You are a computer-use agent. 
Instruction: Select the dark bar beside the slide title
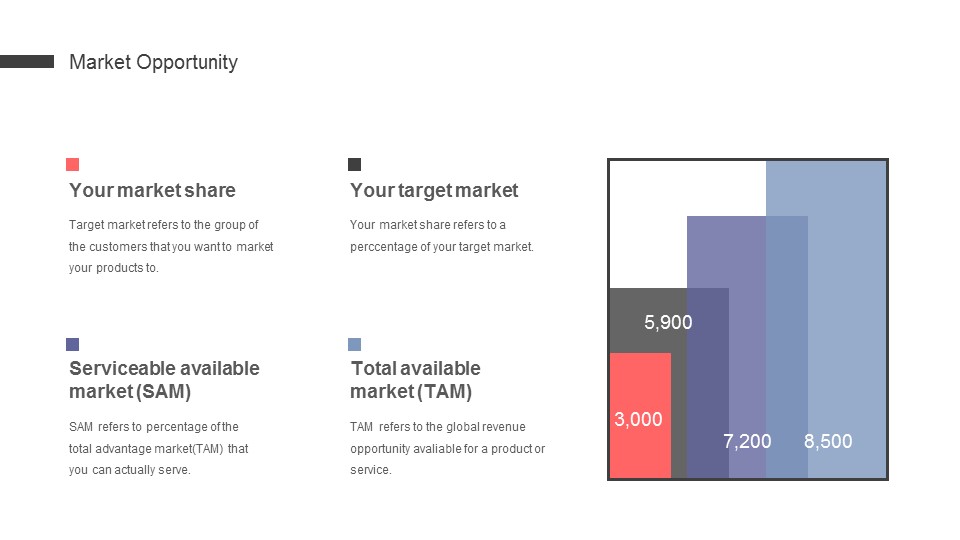tap(27, 62)
